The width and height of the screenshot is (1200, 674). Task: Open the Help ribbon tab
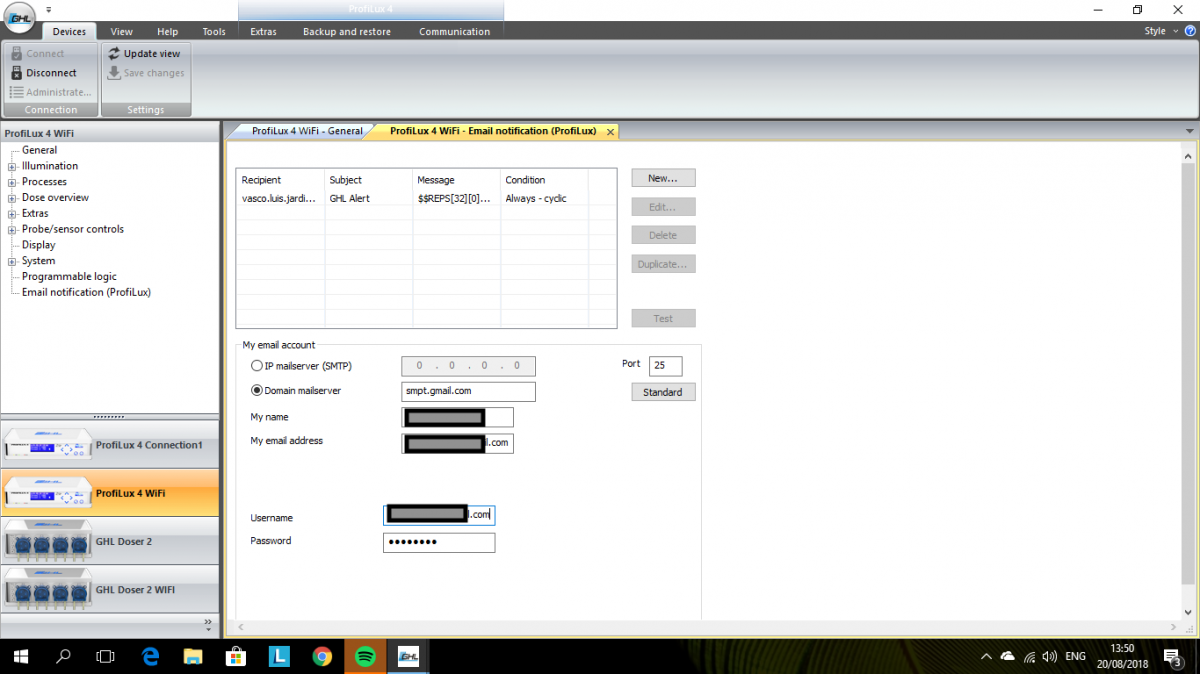click(167, 32)
